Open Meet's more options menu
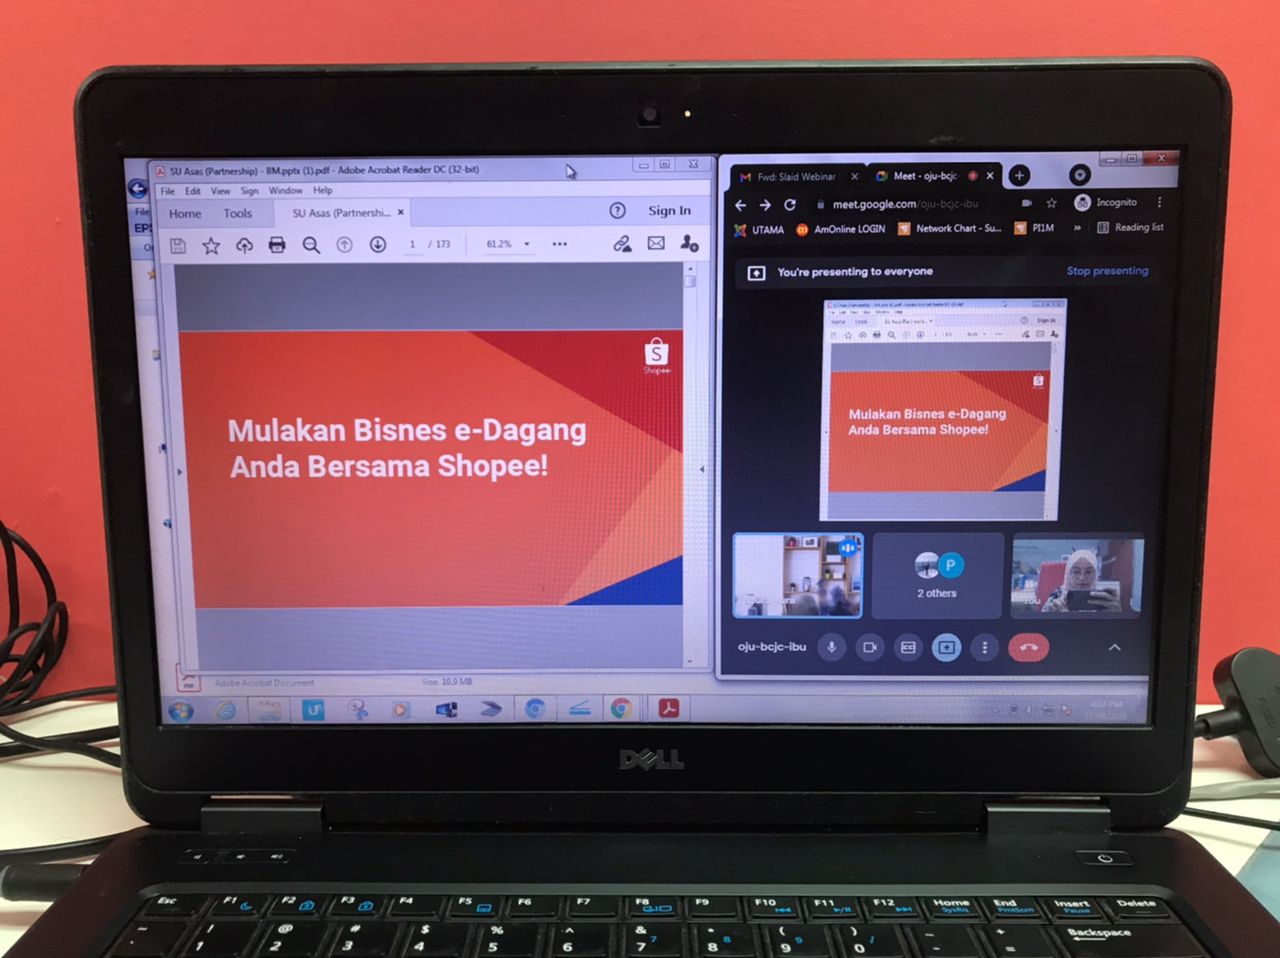Viewport: 1280px width, 958px height. point(985,648)
